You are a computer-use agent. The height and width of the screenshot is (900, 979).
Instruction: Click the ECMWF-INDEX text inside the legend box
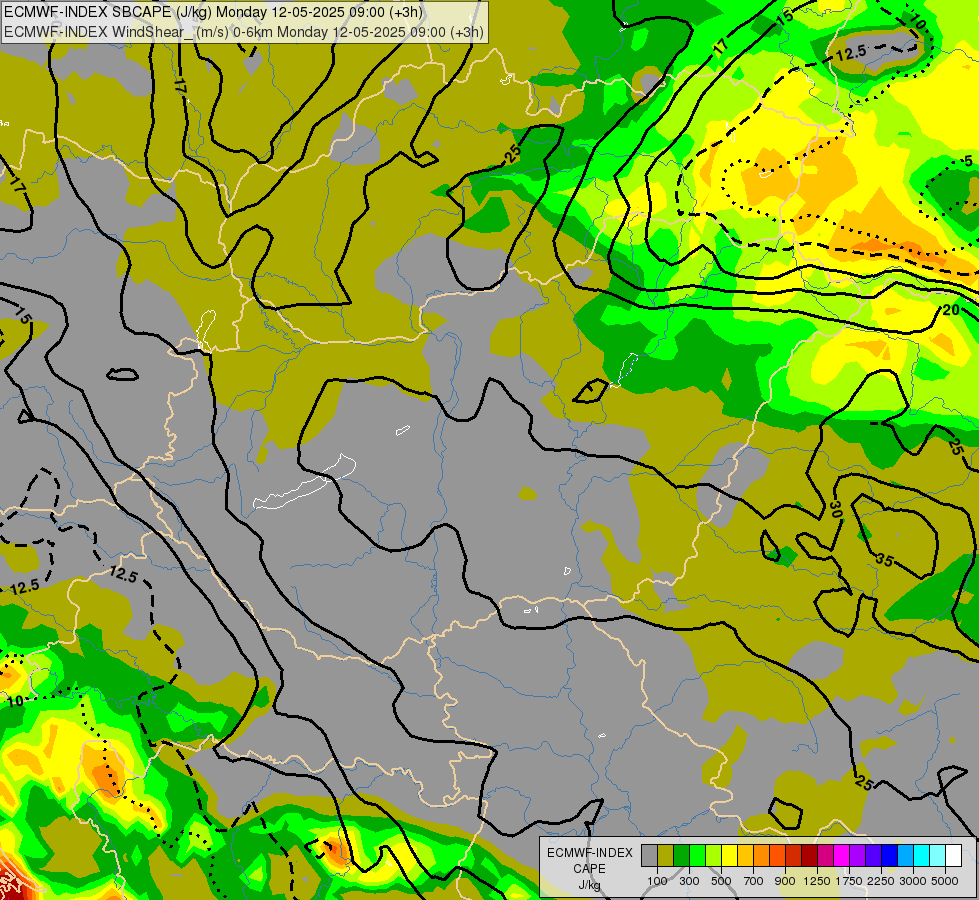(590, 853)
